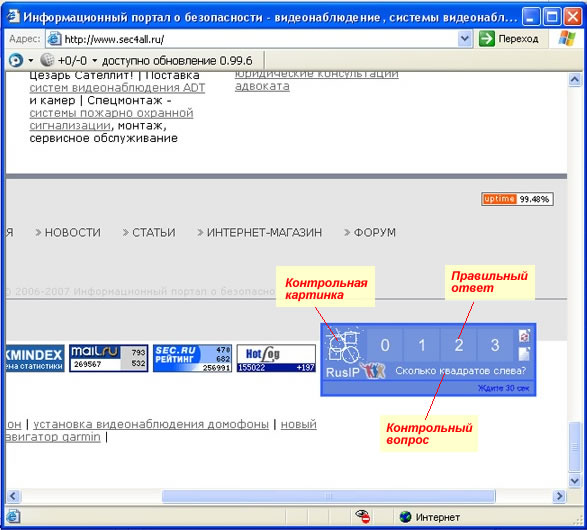
Task: Click vertical scrollbar down arrow
Action: [574, 480]
